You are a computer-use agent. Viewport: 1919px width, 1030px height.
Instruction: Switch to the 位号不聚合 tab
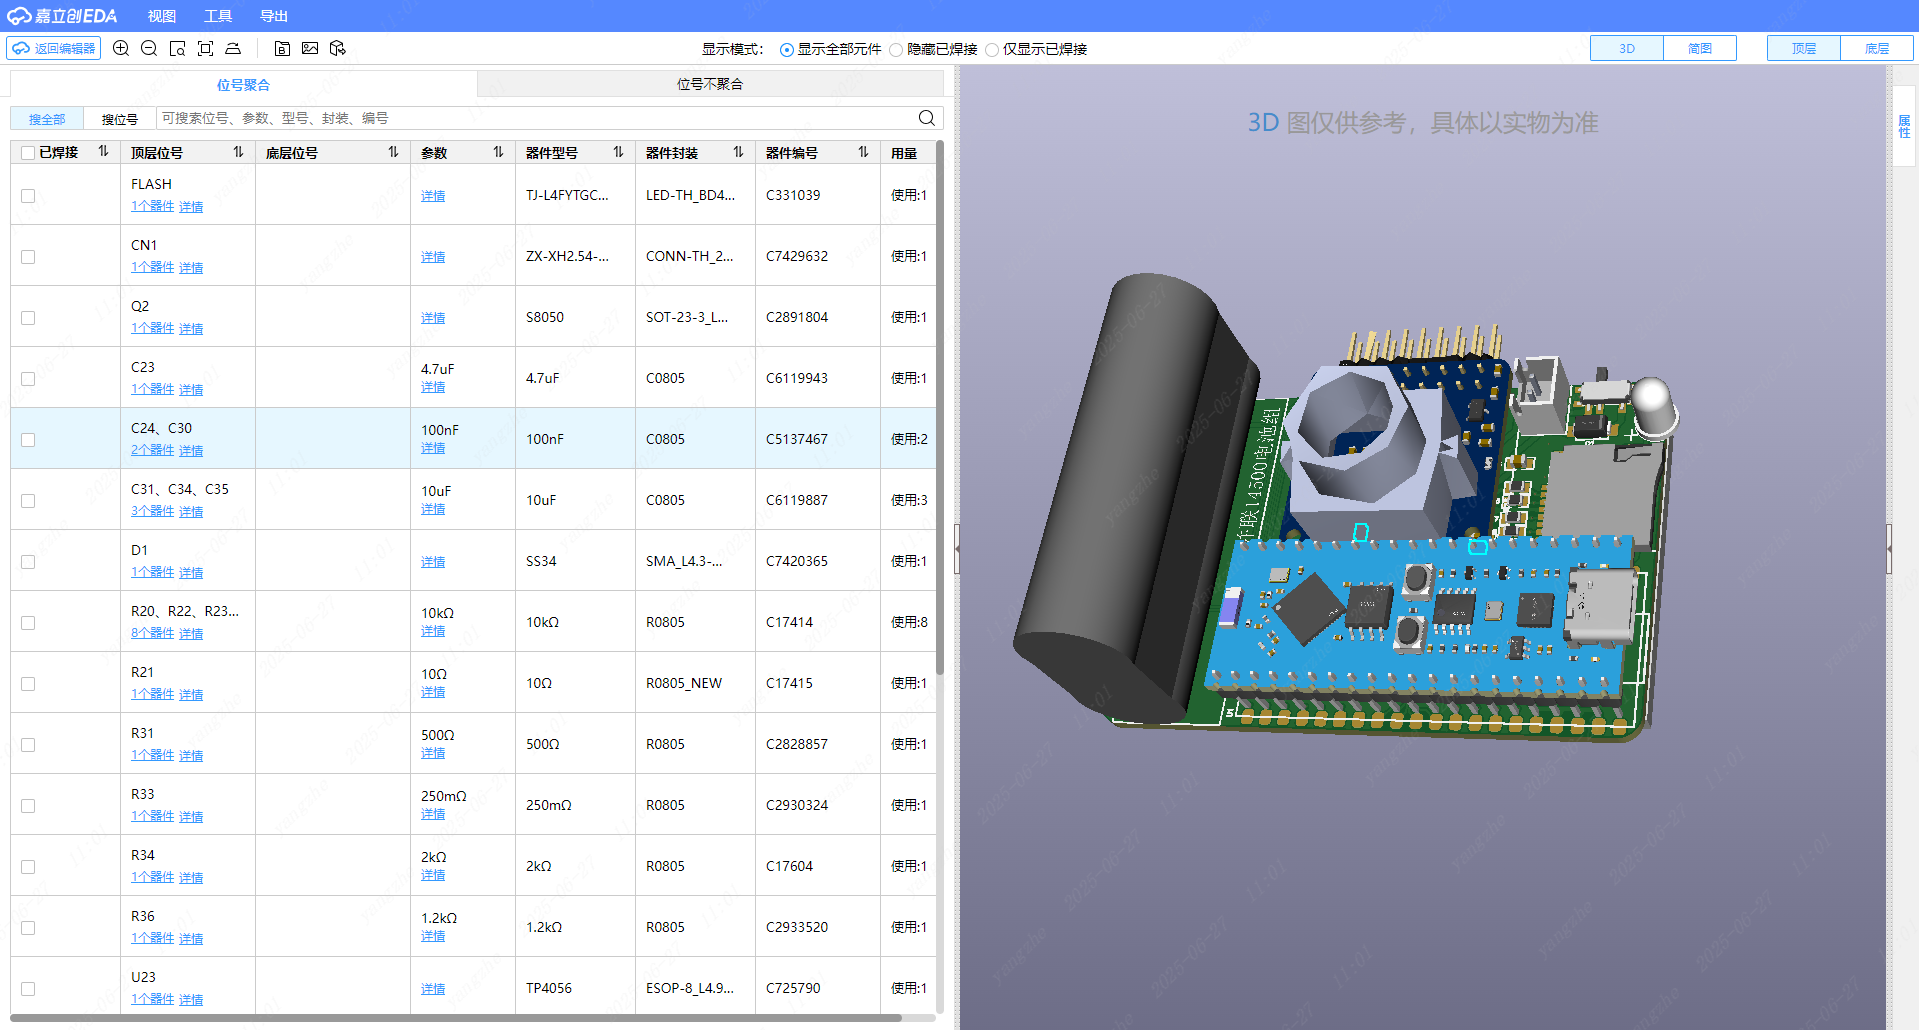pyautogui.click(x=710, y=84)
